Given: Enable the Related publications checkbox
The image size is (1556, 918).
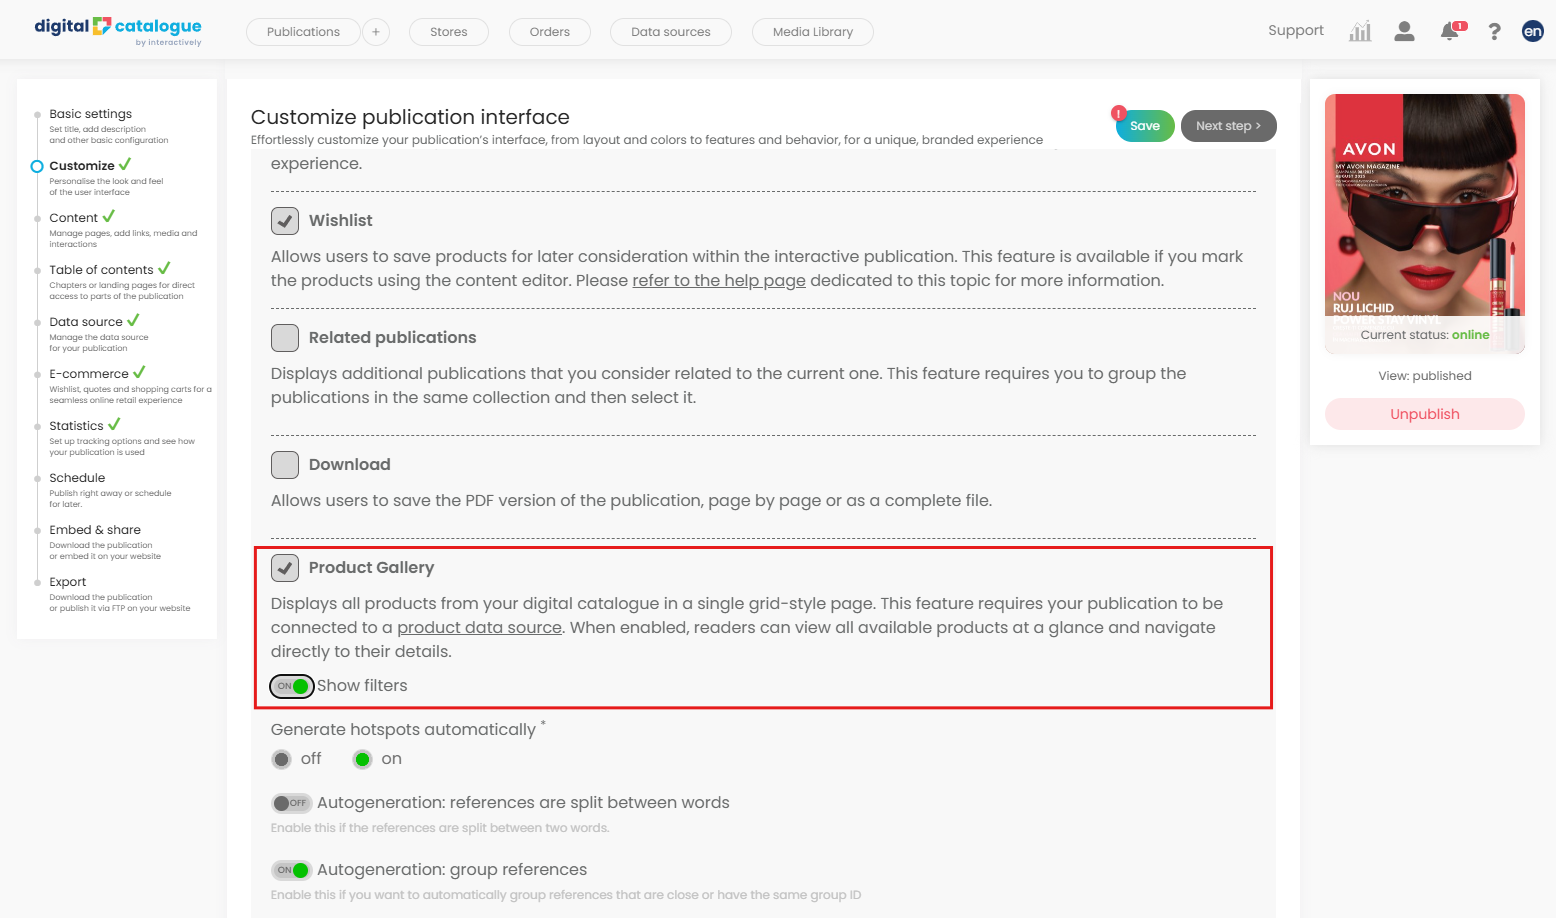Looking at the screenshot, I should coord(285,338).
